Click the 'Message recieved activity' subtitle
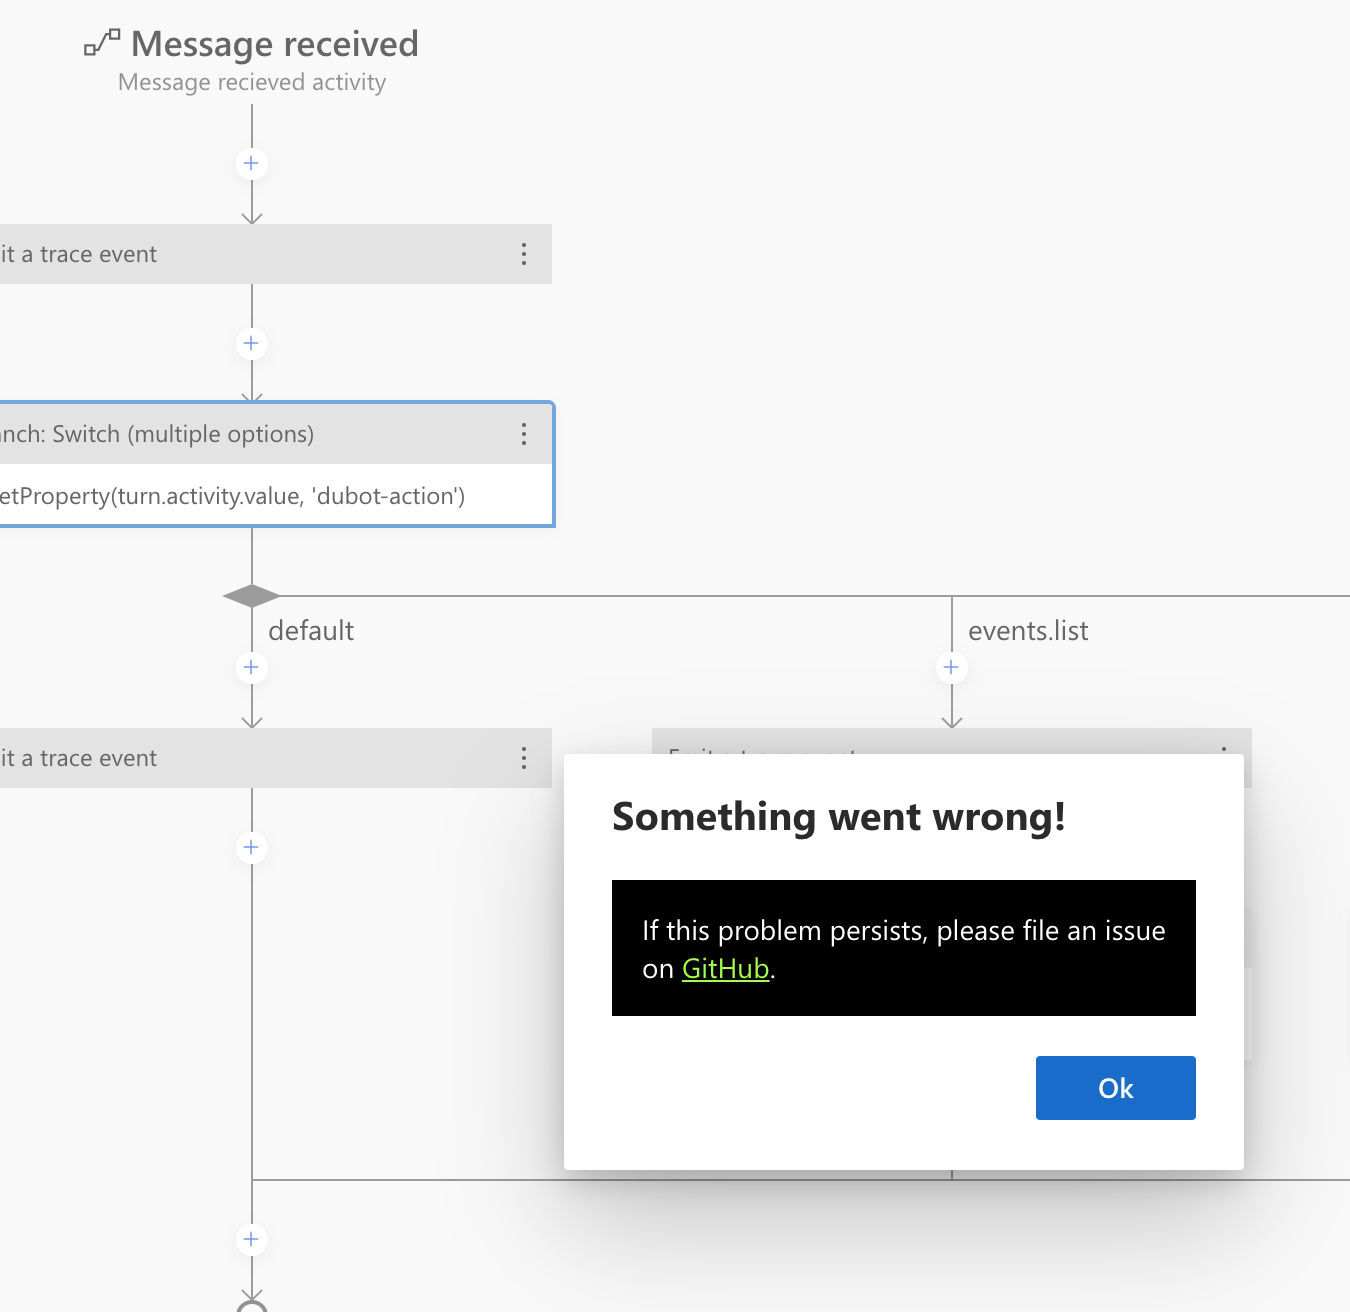1350x1312 pixels. [252, 82]
